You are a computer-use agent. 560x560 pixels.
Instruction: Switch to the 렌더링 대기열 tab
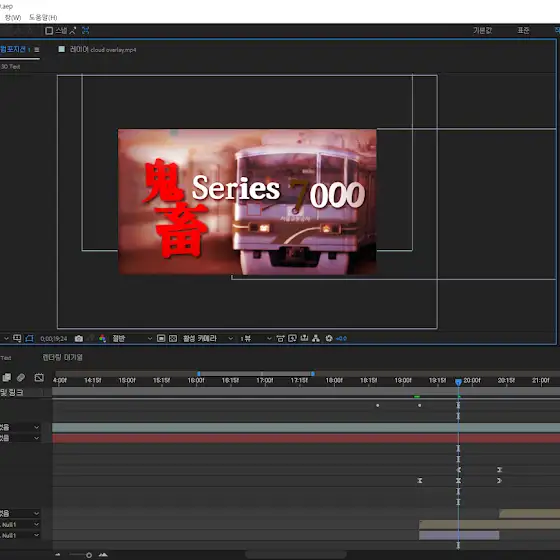coord(62,358)
